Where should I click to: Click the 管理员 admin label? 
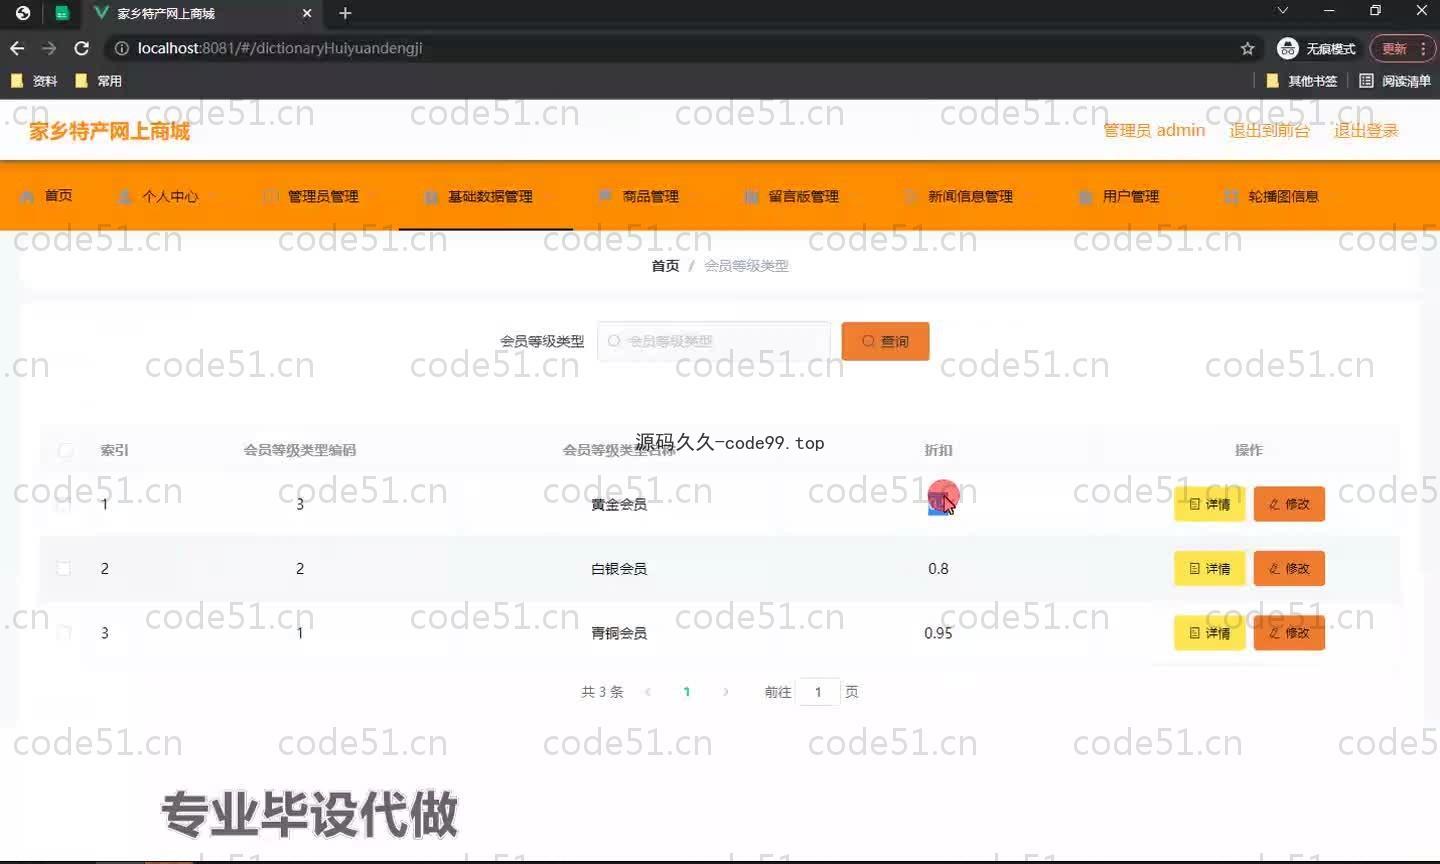(1154, 130)
